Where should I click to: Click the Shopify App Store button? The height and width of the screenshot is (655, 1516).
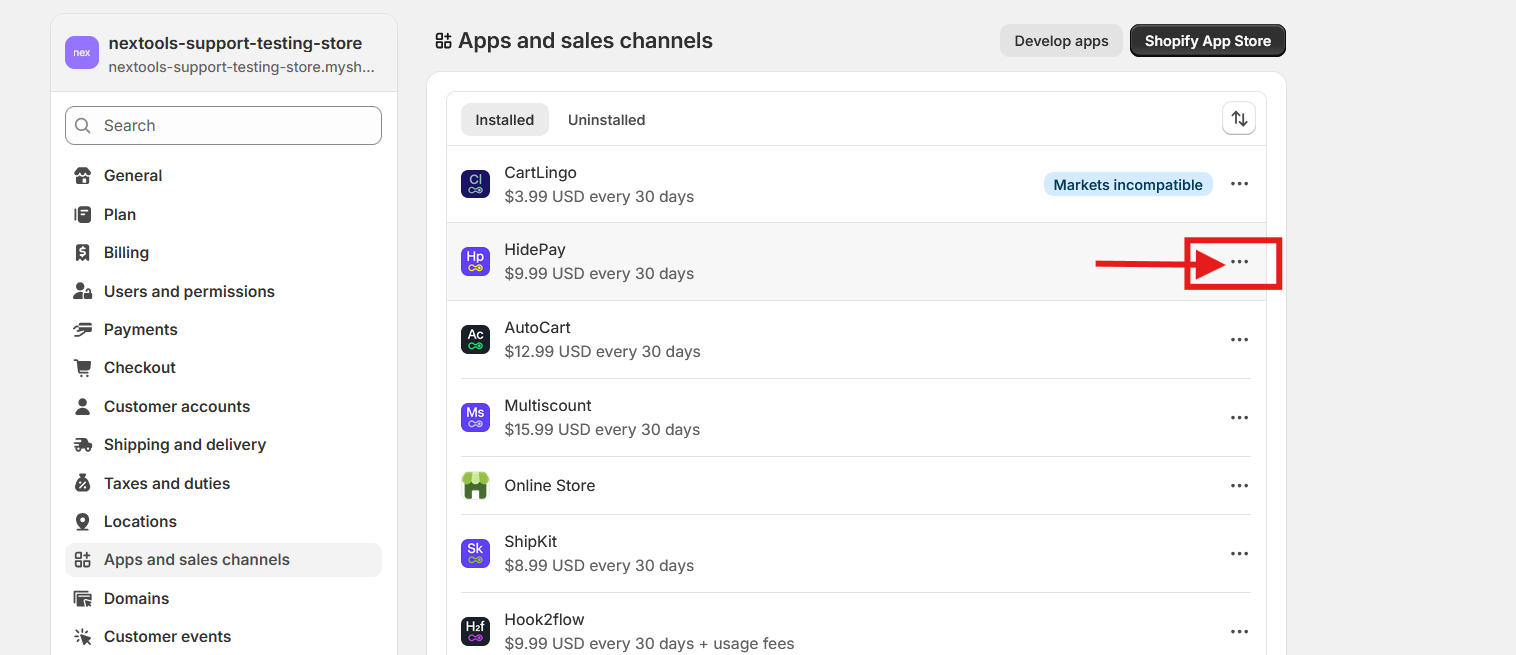[x=1207, y=41]
